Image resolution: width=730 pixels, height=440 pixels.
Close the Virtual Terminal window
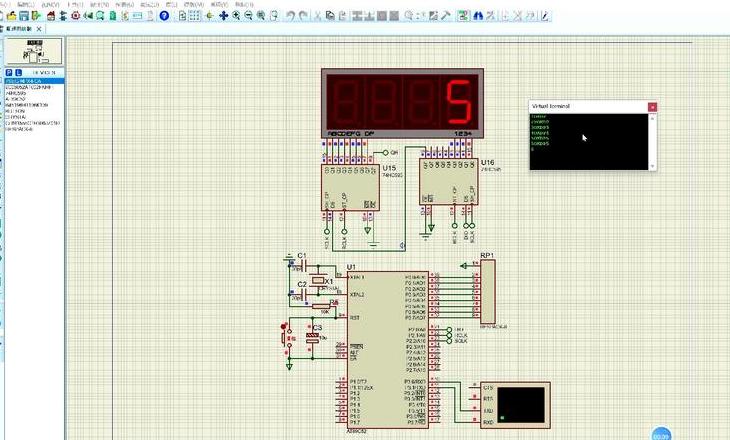click(x=652, y=107)
